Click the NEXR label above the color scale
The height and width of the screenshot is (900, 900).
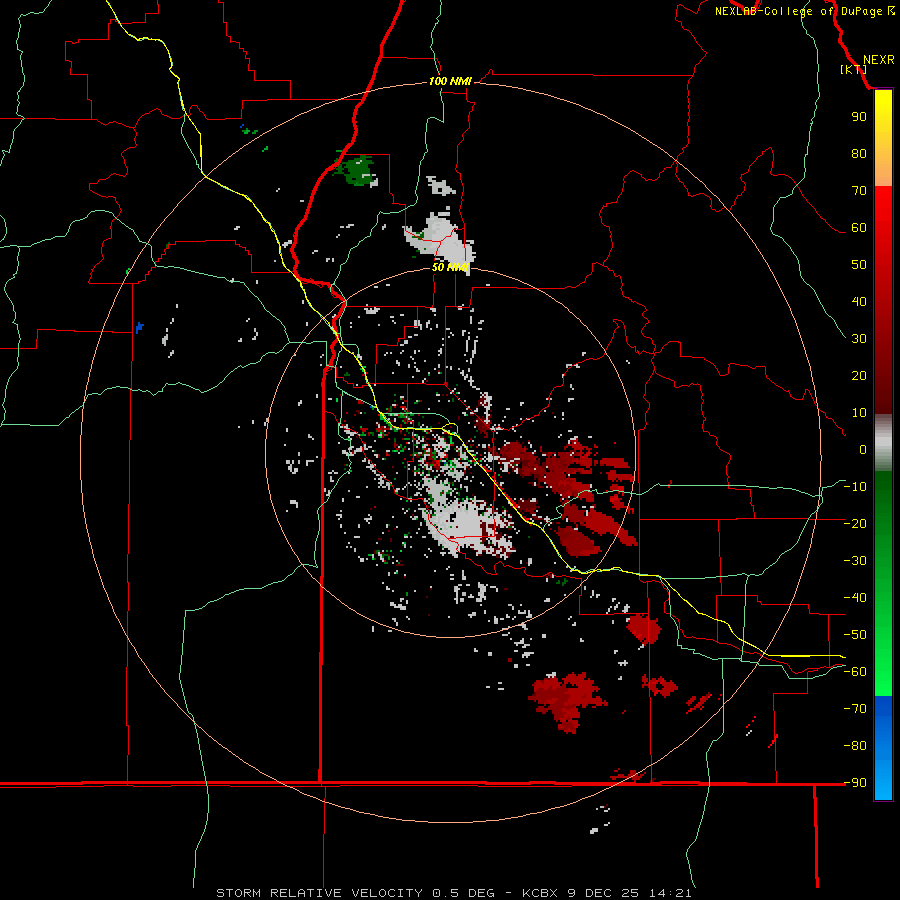point(878,60)
